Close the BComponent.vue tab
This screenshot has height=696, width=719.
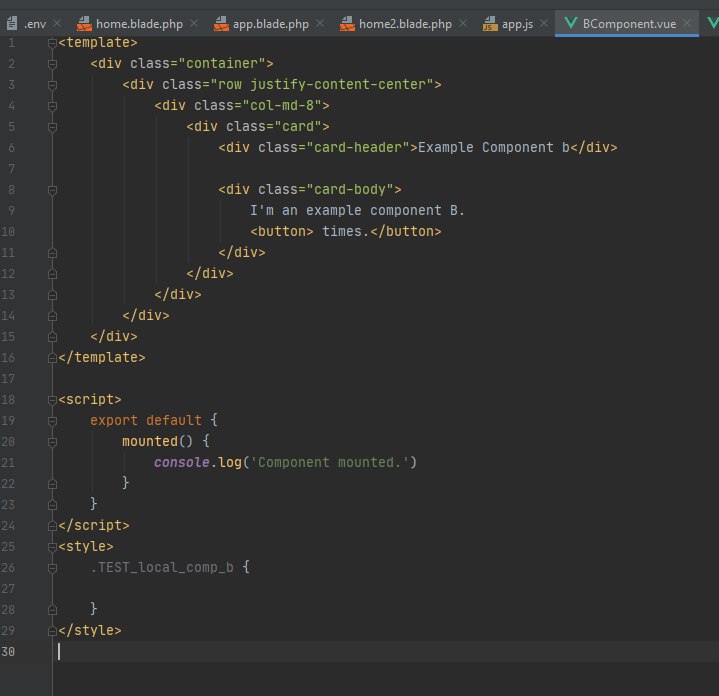pos(687,23)
